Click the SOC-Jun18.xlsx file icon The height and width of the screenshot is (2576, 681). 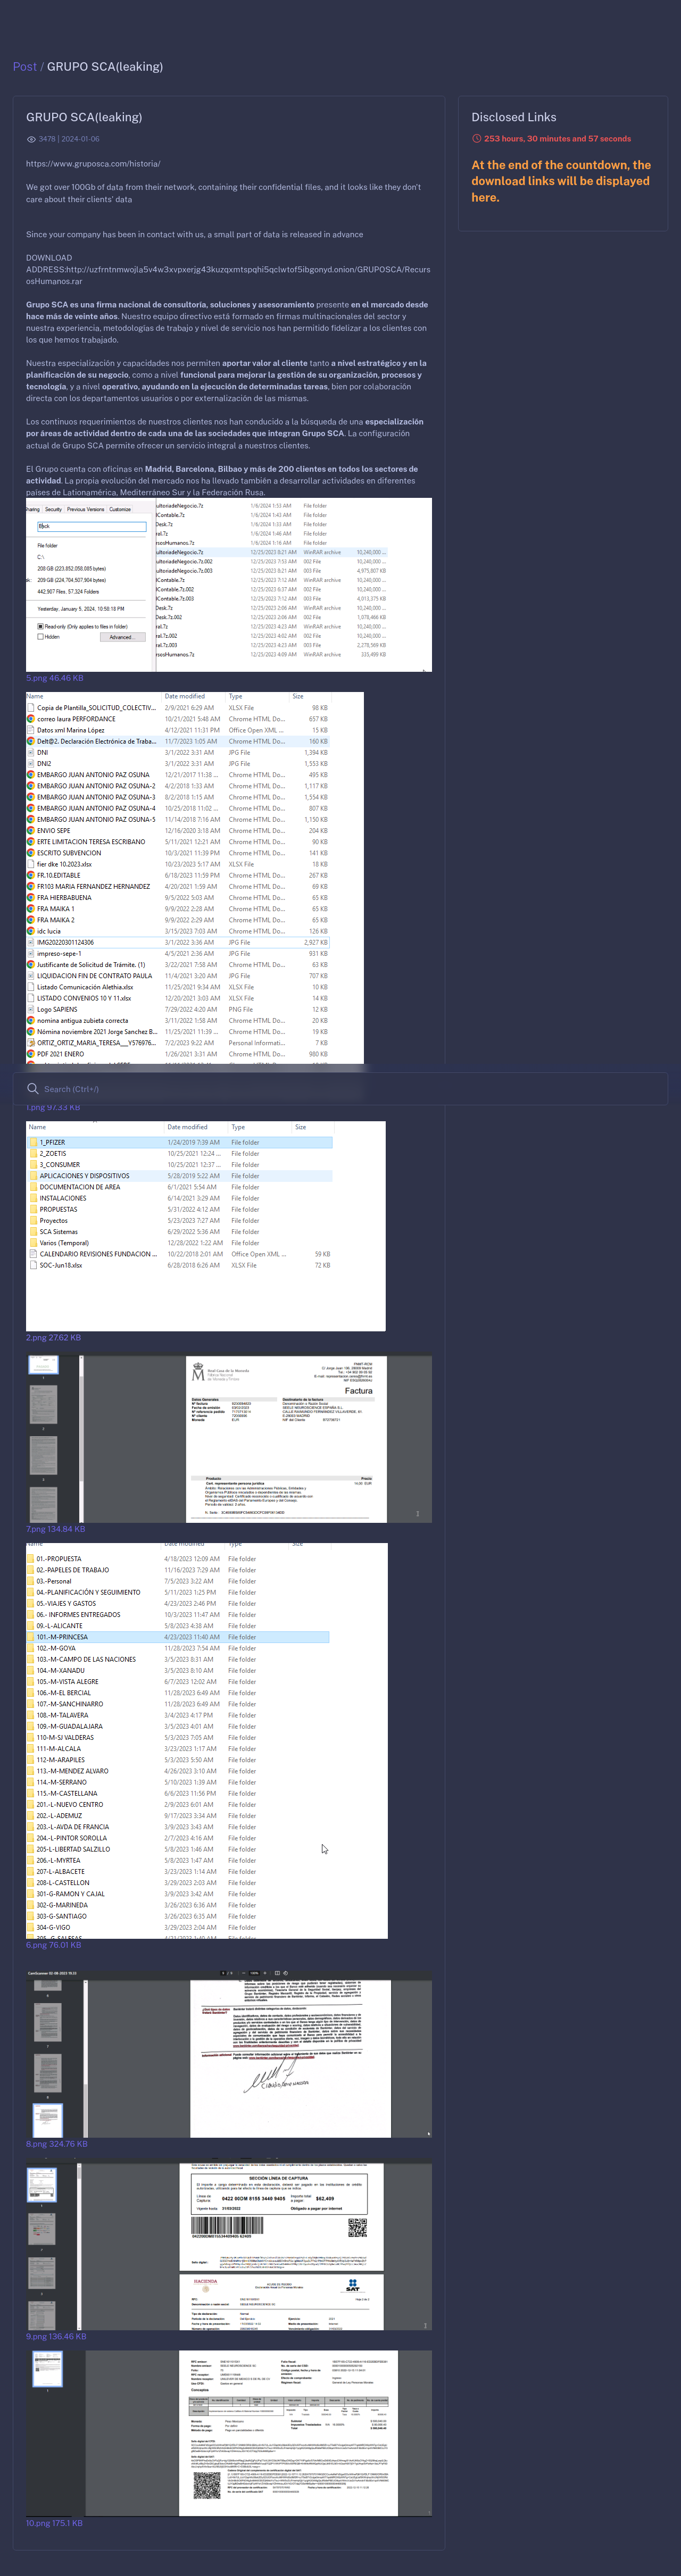[x=33, y=1265]
